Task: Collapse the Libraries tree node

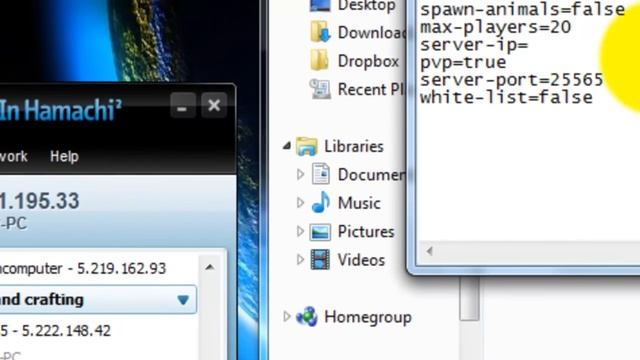Action: 287,146
